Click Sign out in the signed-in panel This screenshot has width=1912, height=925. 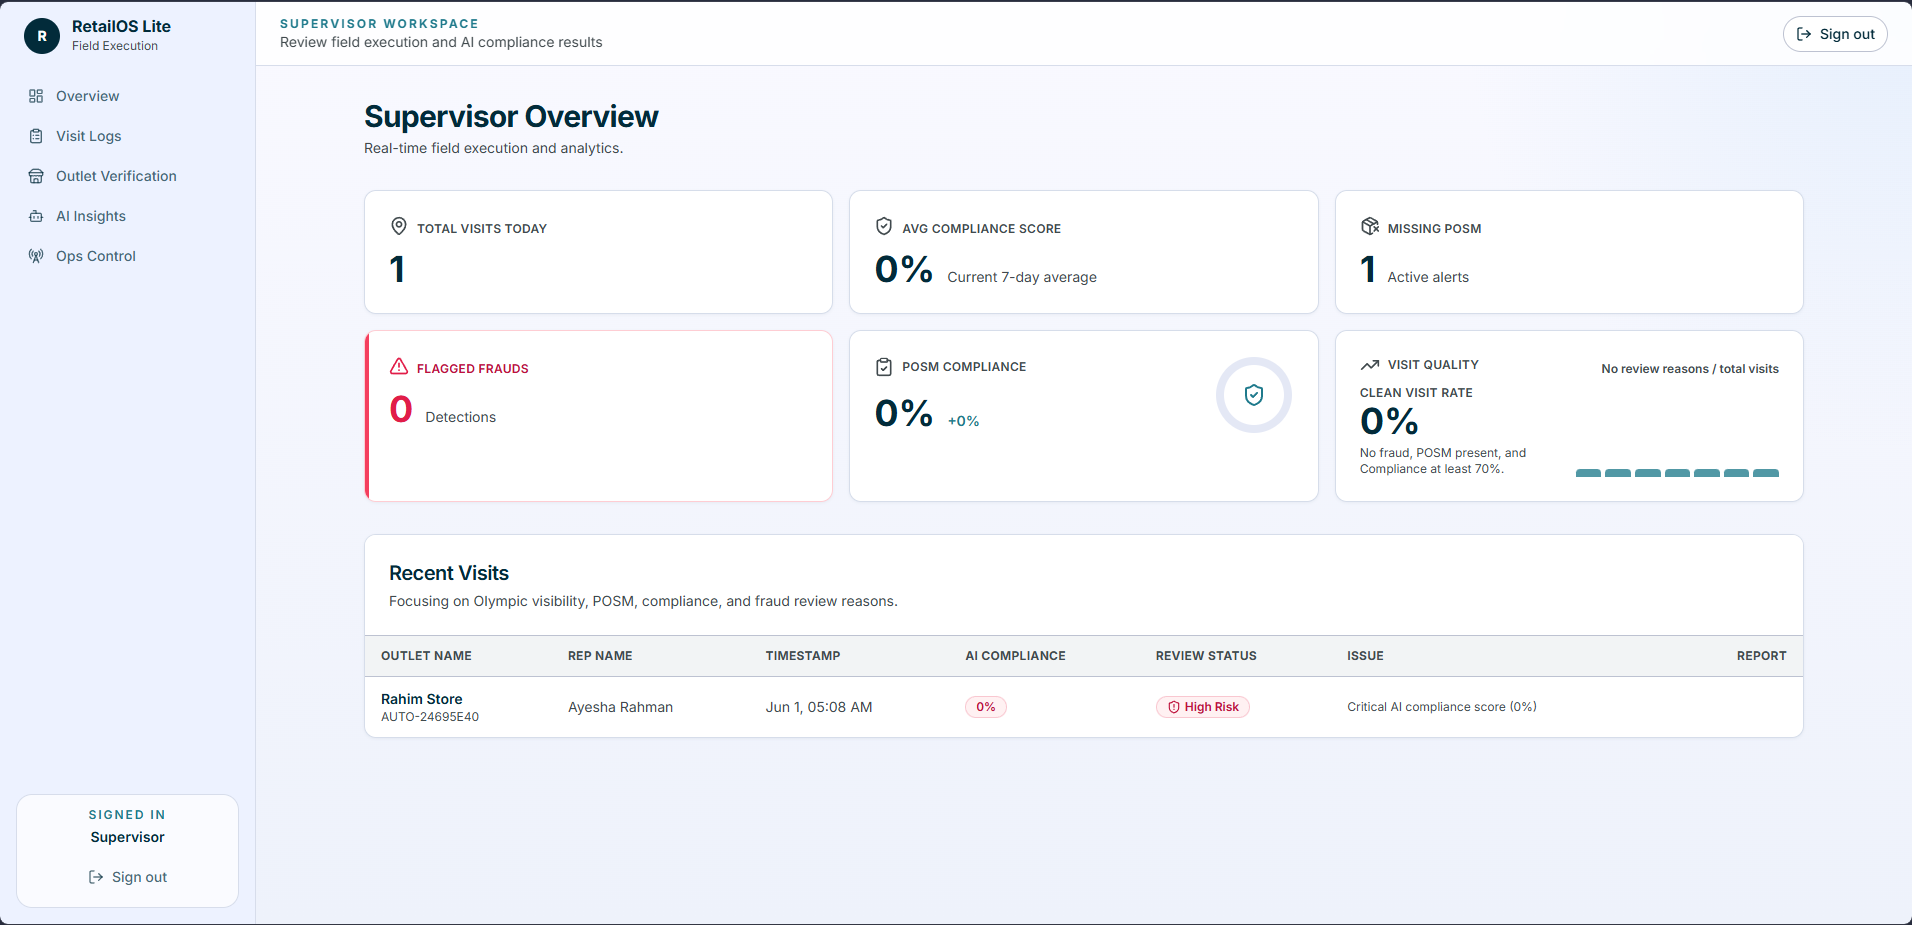coord(128,877)
